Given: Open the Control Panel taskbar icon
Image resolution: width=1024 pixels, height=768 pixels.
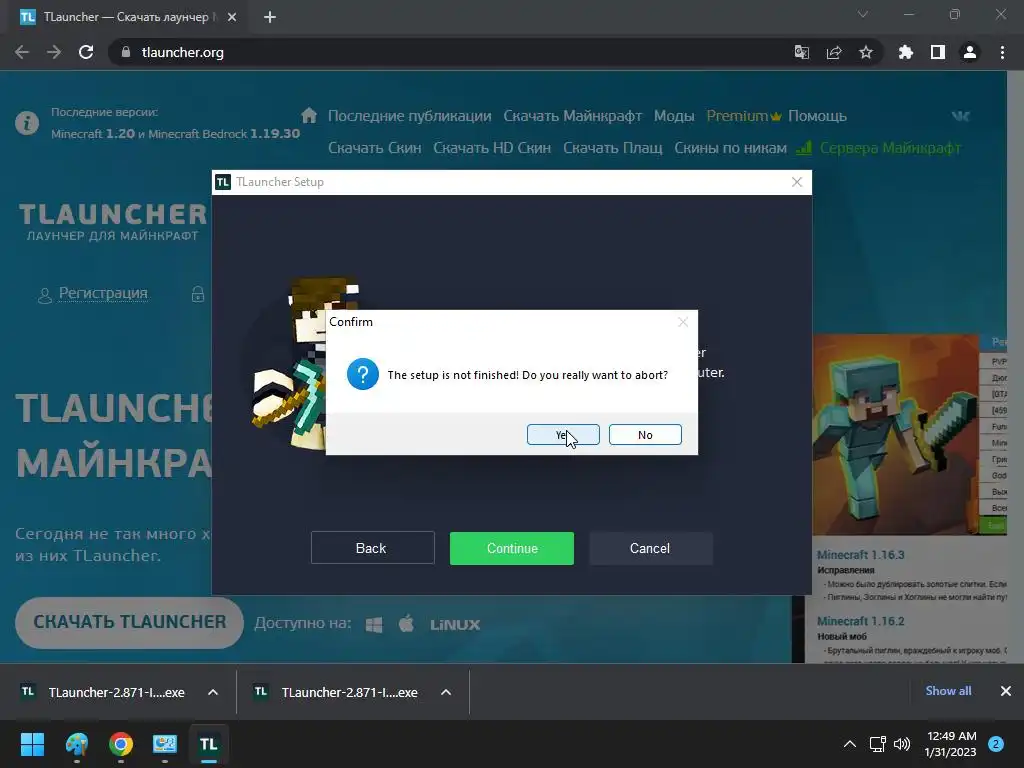Looking at the screenshot, I should click(x=165, y=744).
